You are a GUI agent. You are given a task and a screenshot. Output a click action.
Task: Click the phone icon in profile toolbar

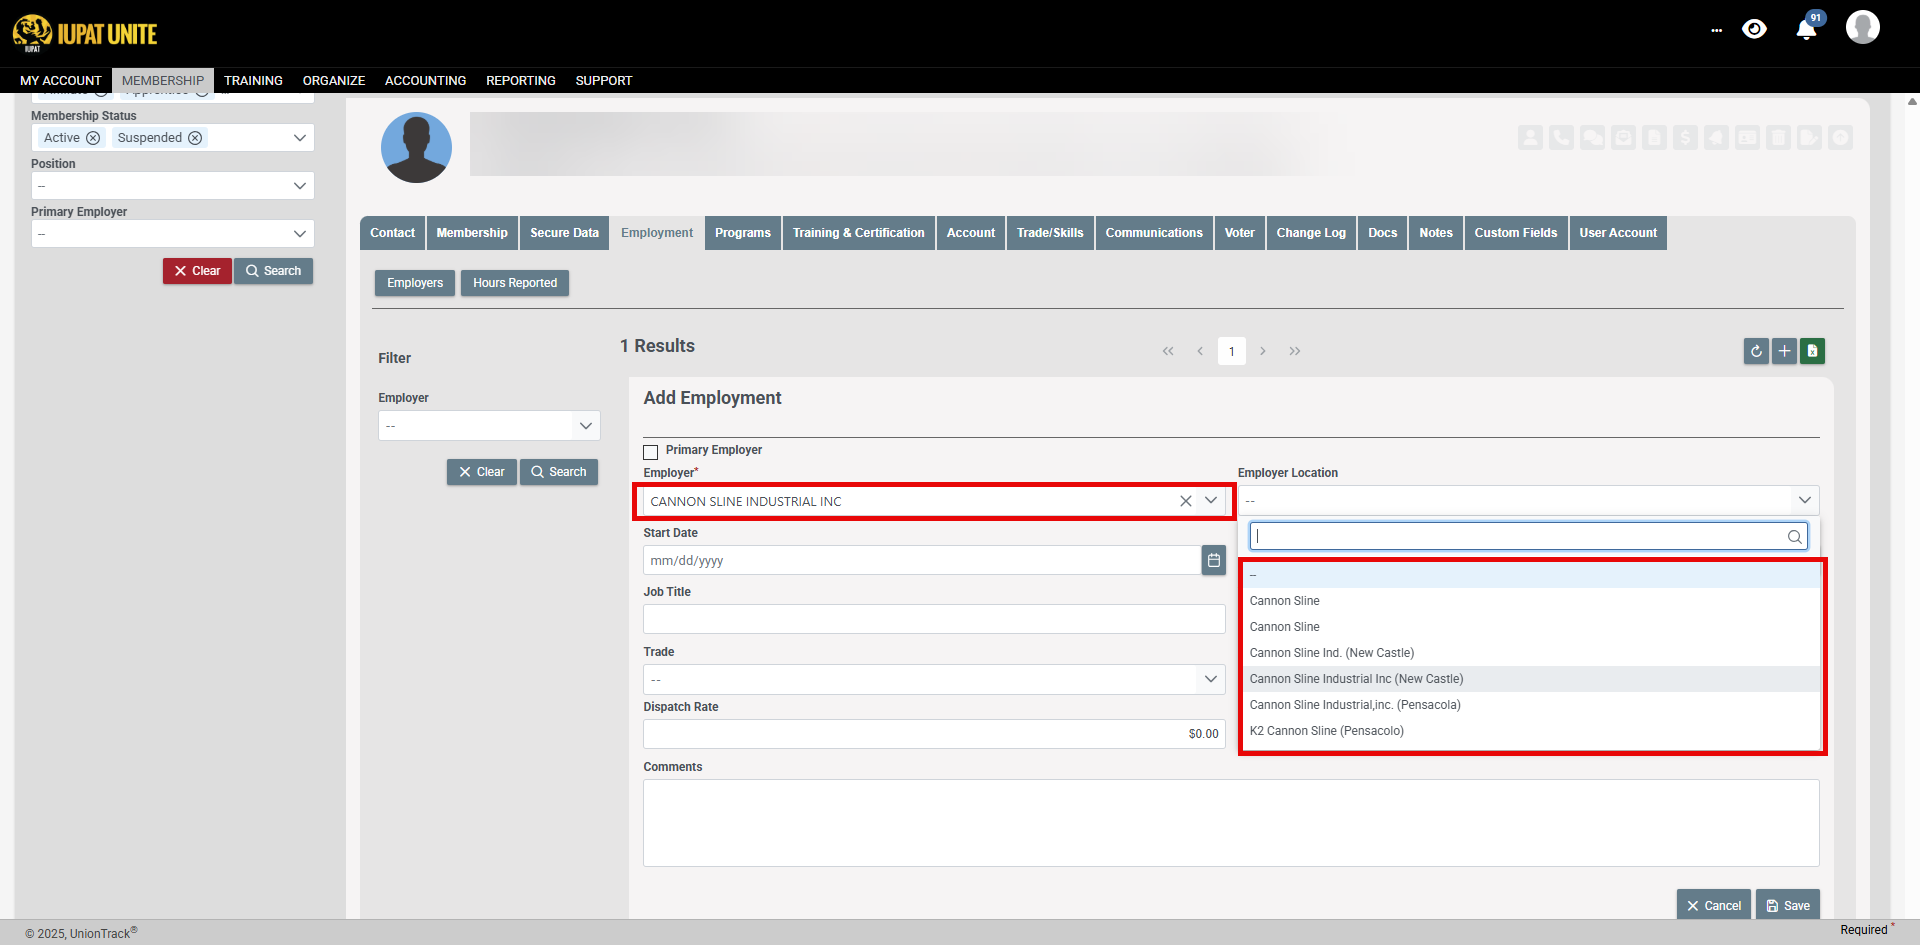pyautogui.click(x=1561, y=138)
